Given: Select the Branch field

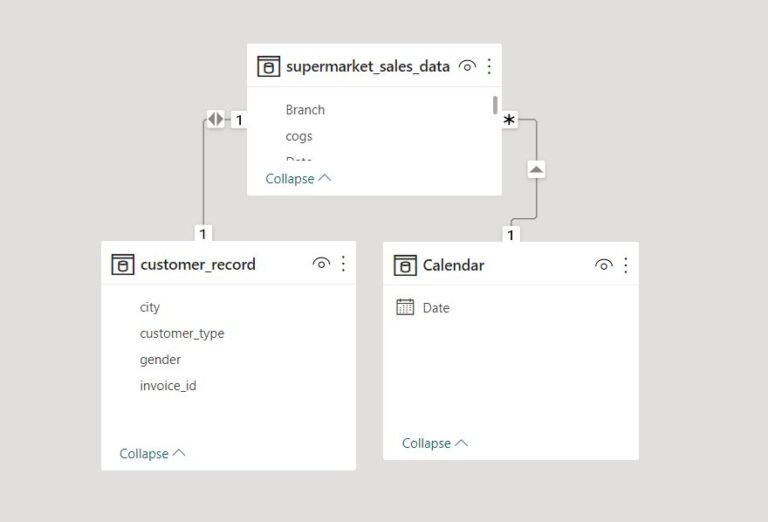Looking at the screenshot, I should pos(305,110).
